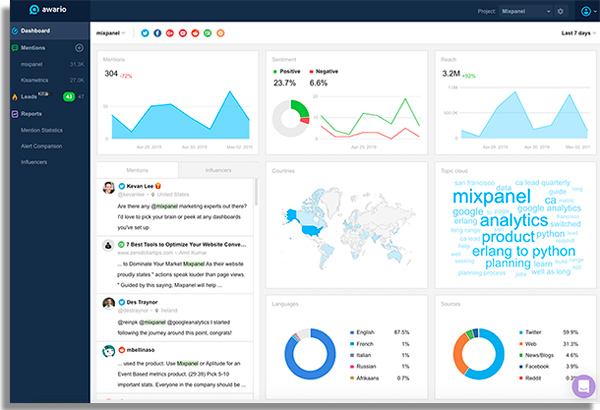Click News/Blogs in the Sources legend
Viewport: 600px width, 410px height.
pyautogui.click(x=536, y=355)
